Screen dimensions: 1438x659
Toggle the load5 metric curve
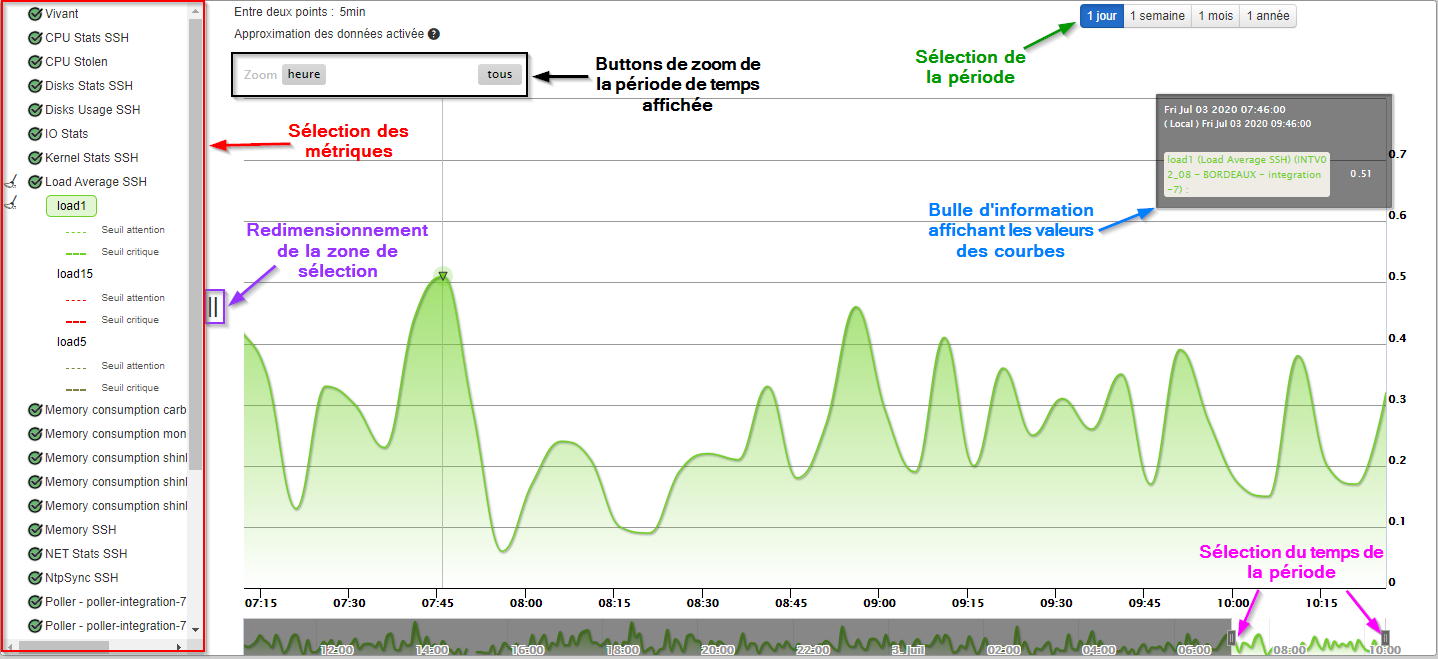pyautogui.click(x=72, y=342)
